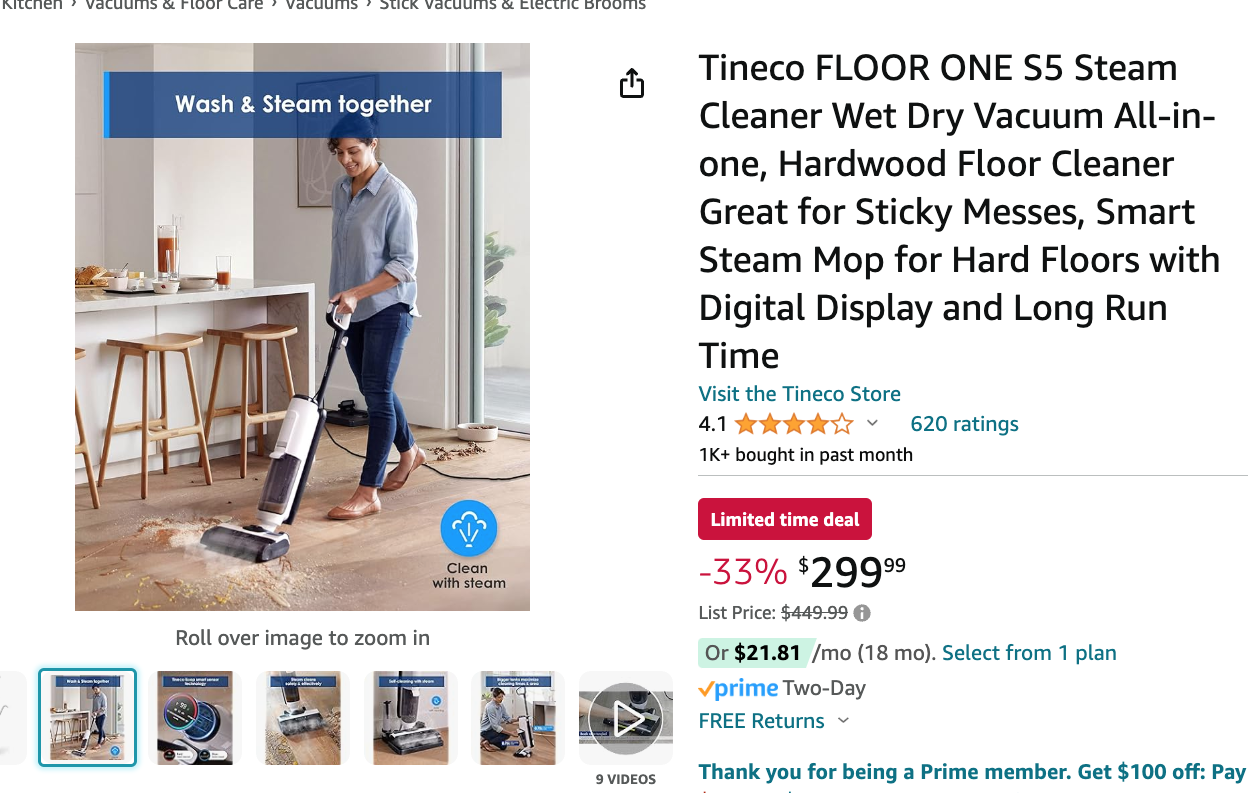The width and height of the screenshot is (1249, 793).
Task: Click Select from 1 plan link
Action: [1029, 653]
